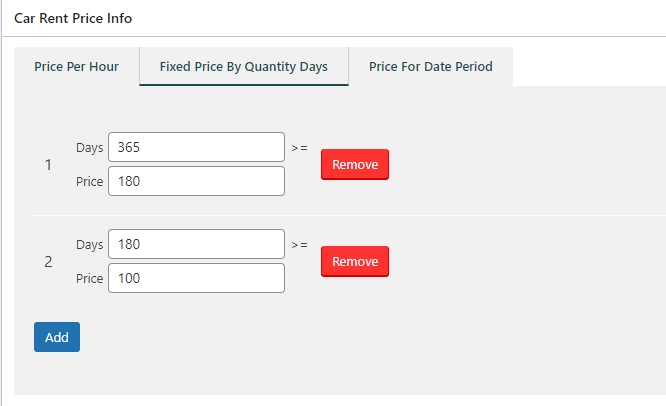
Task: Click the >= symbol in first row
Action: pos(299,147)
